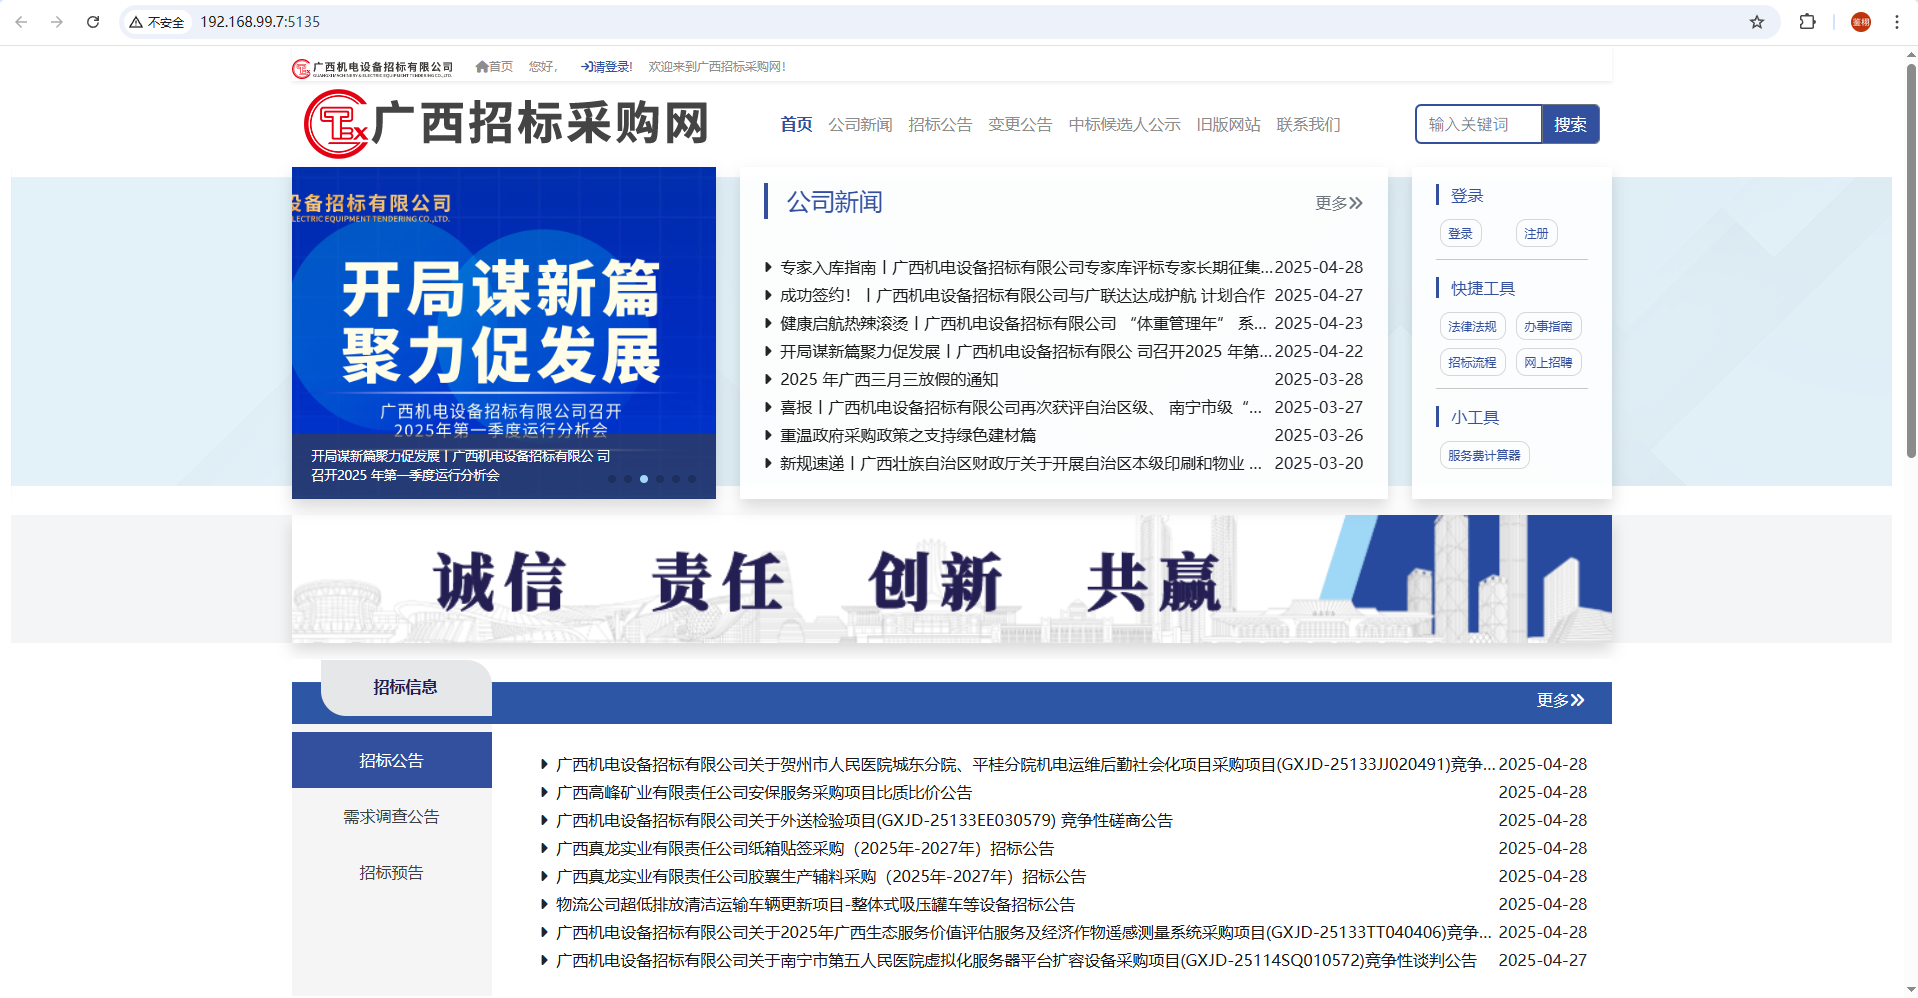Open the browser profile avatar
Screen dimensions: 1918x998
coord(1861,22)
